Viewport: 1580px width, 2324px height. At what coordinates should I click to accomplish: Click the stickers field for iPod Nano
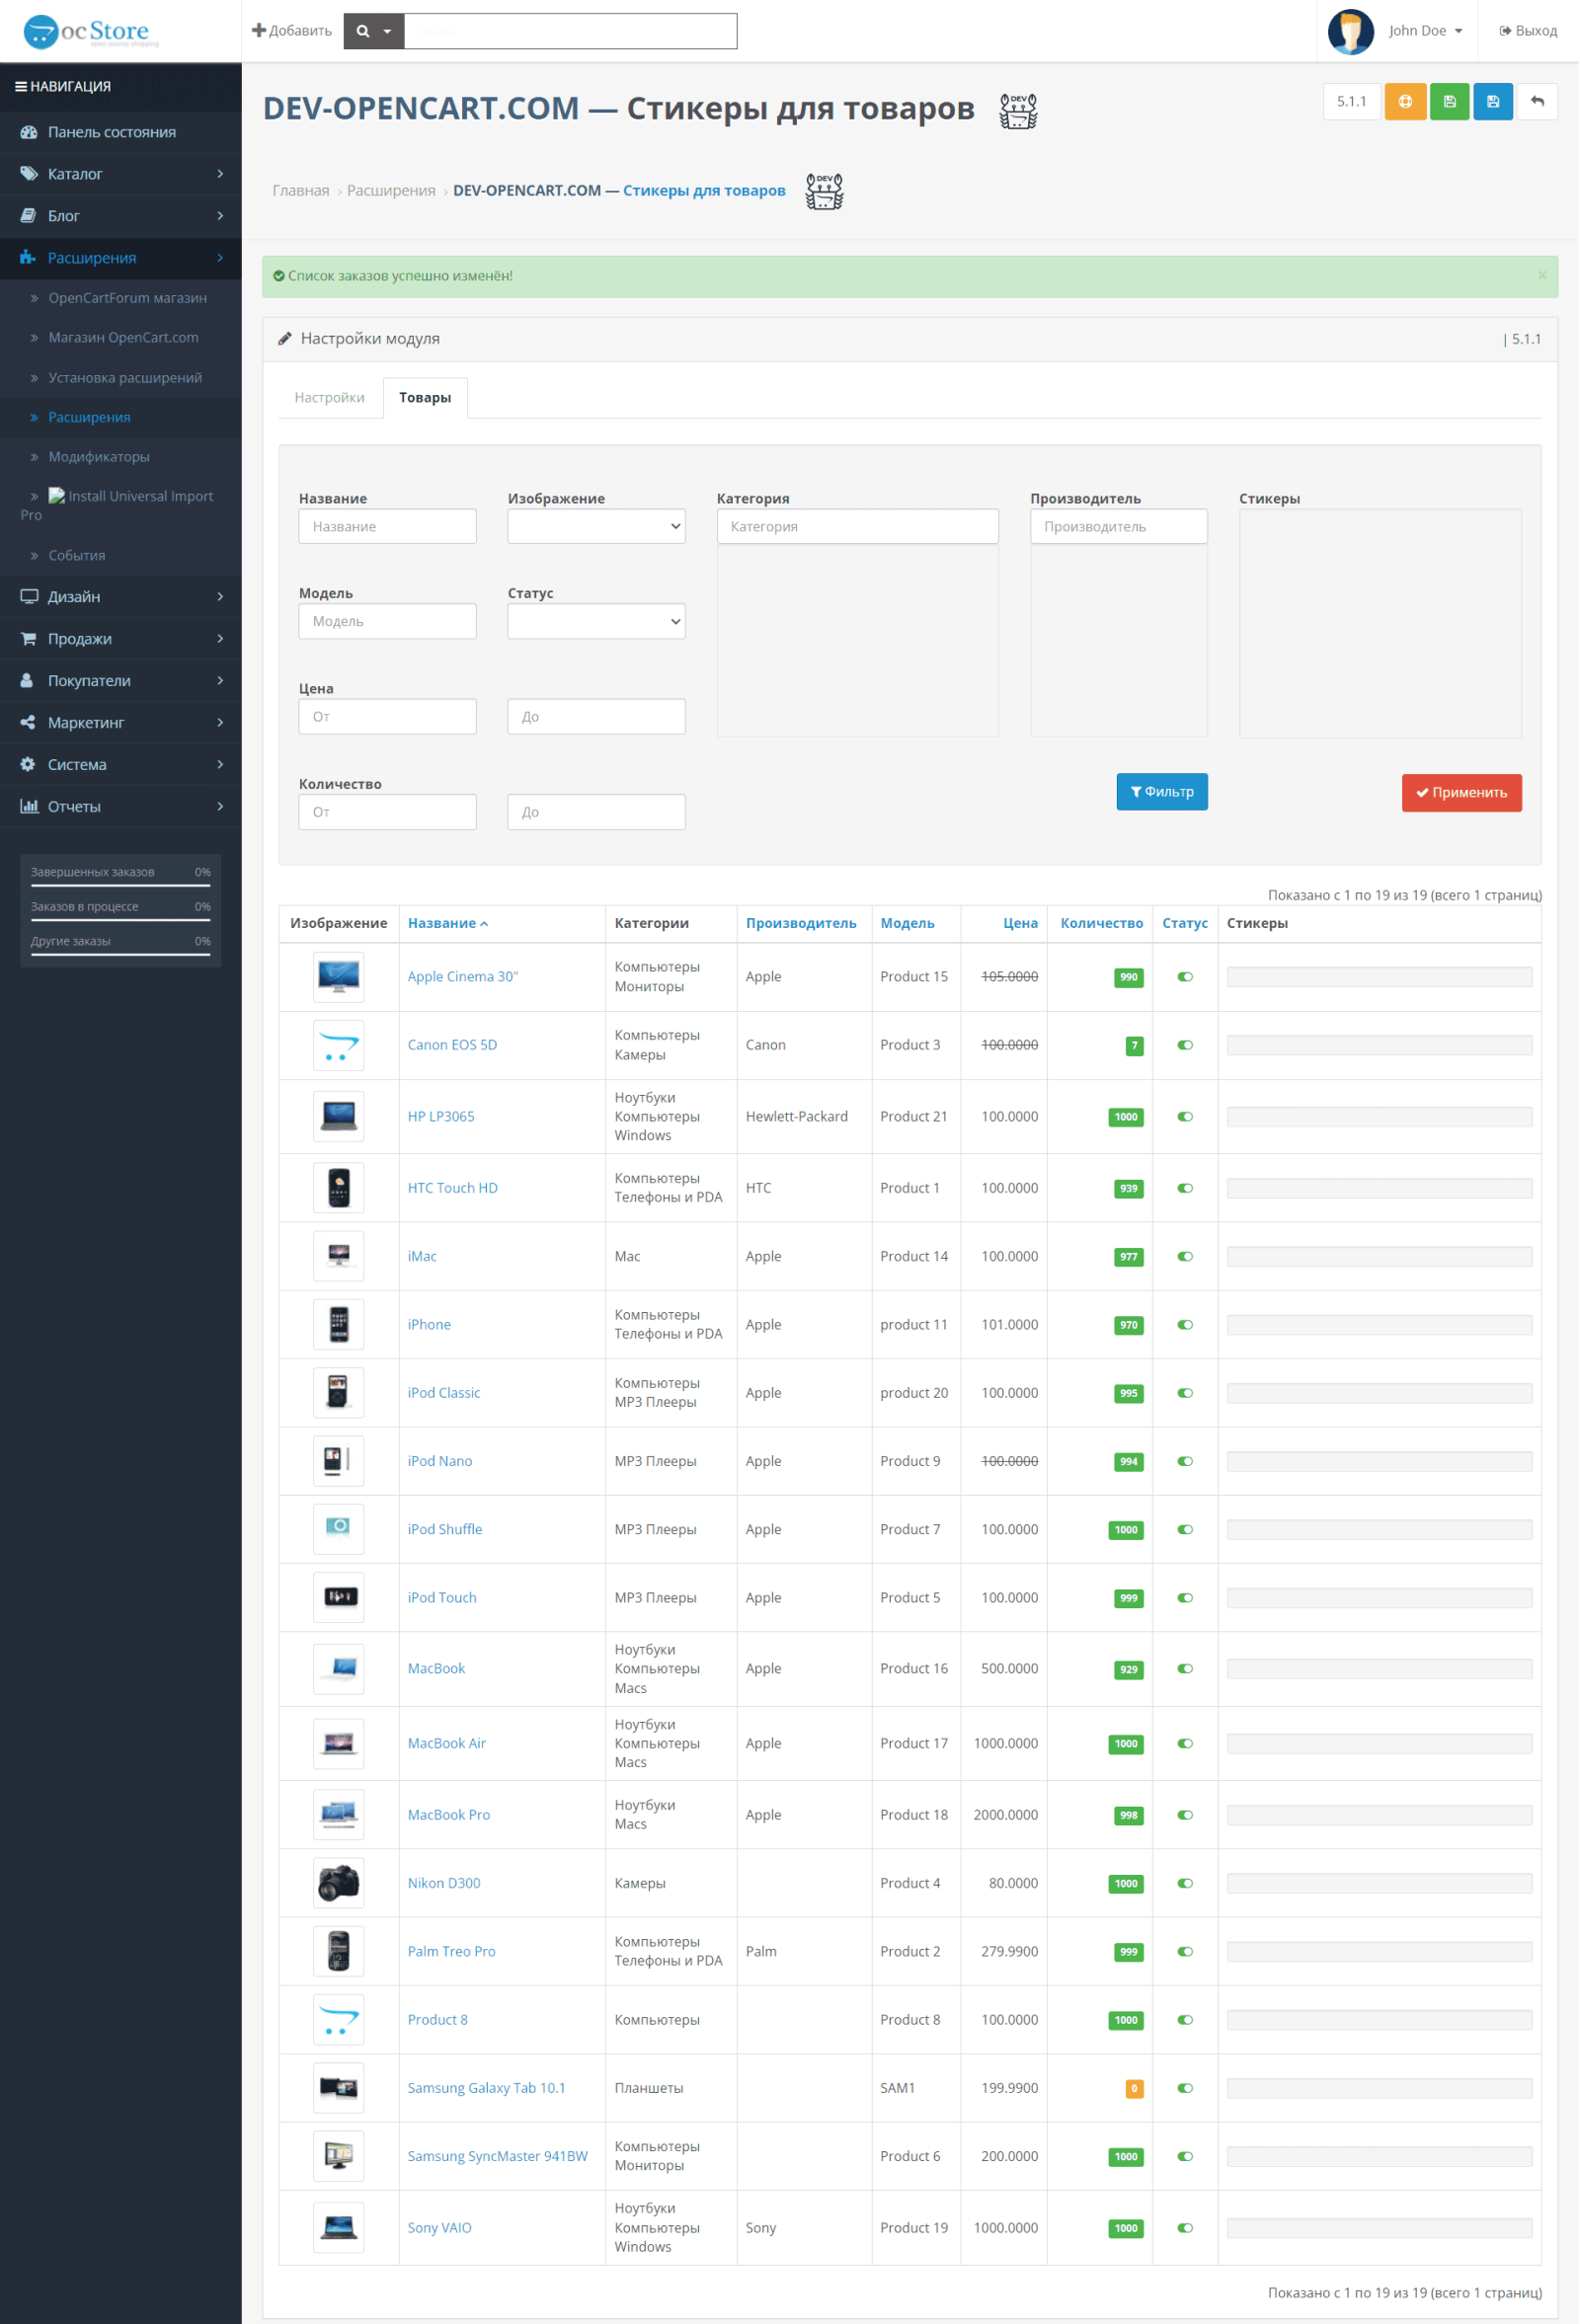[x=1379, y=1462]
